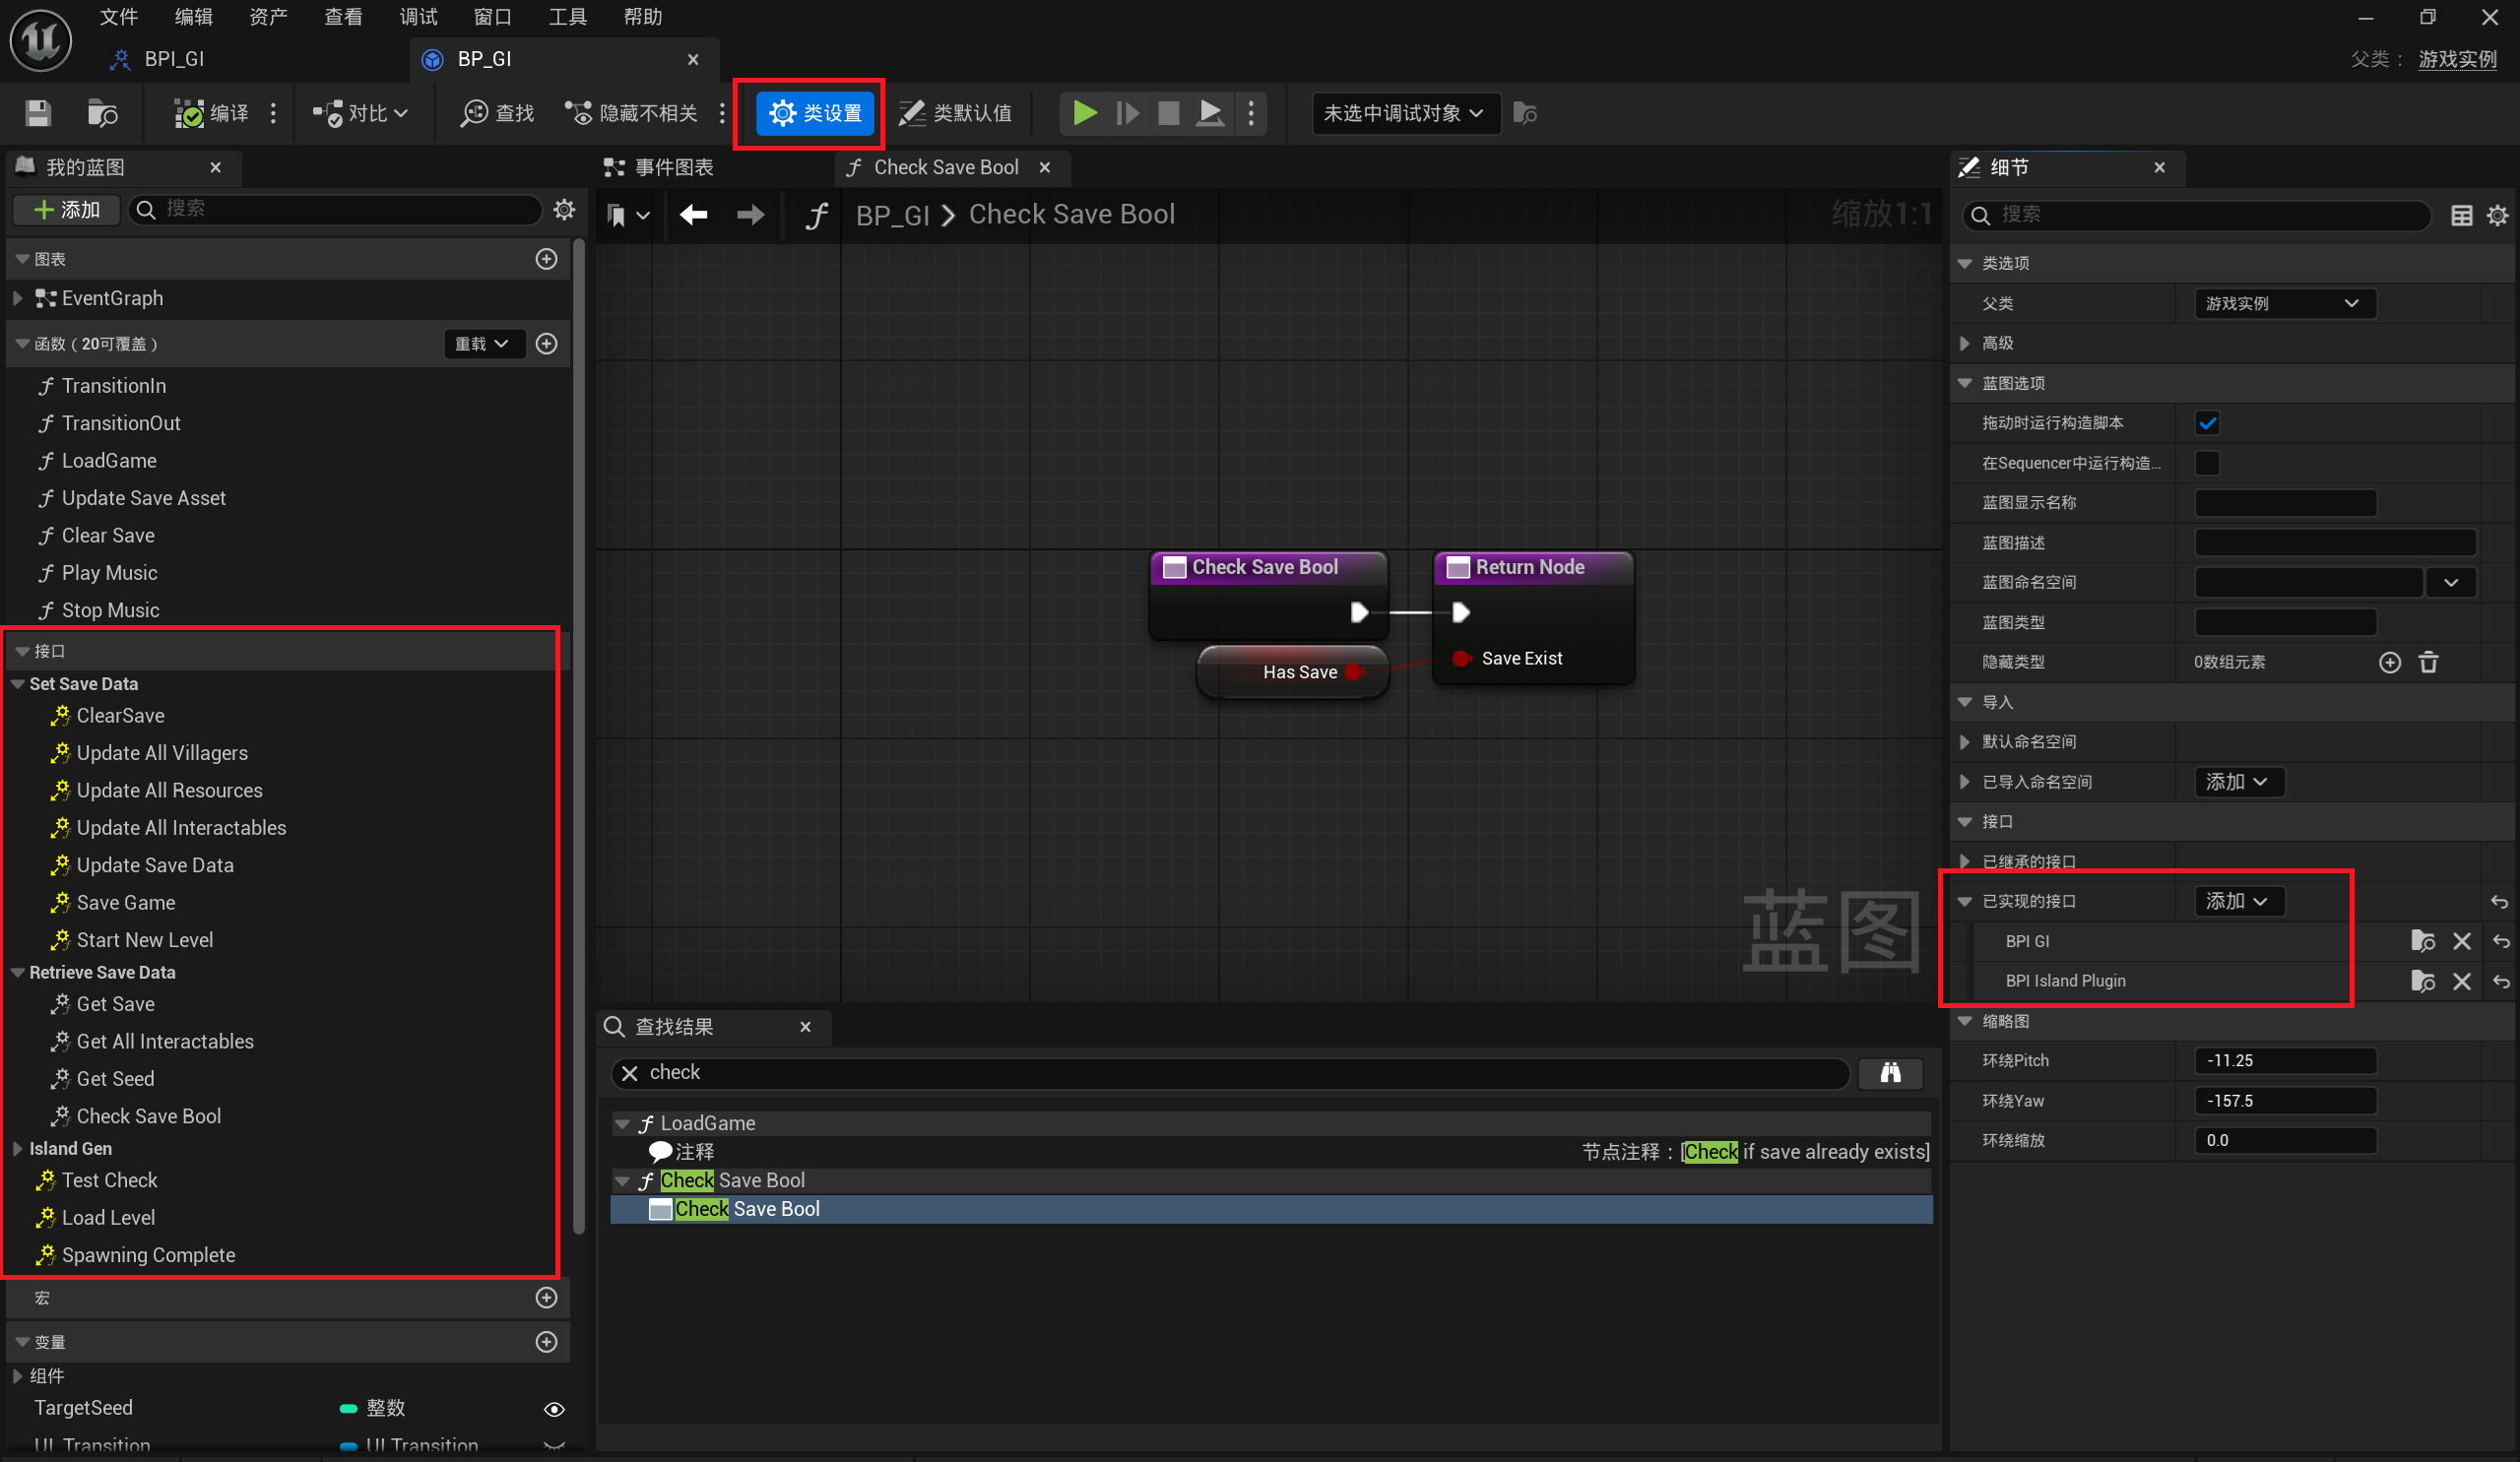Remove the BPI Island Plugin interface with X
The height and width of the screenshot is (1462, 2520).
coord(2461,981)
